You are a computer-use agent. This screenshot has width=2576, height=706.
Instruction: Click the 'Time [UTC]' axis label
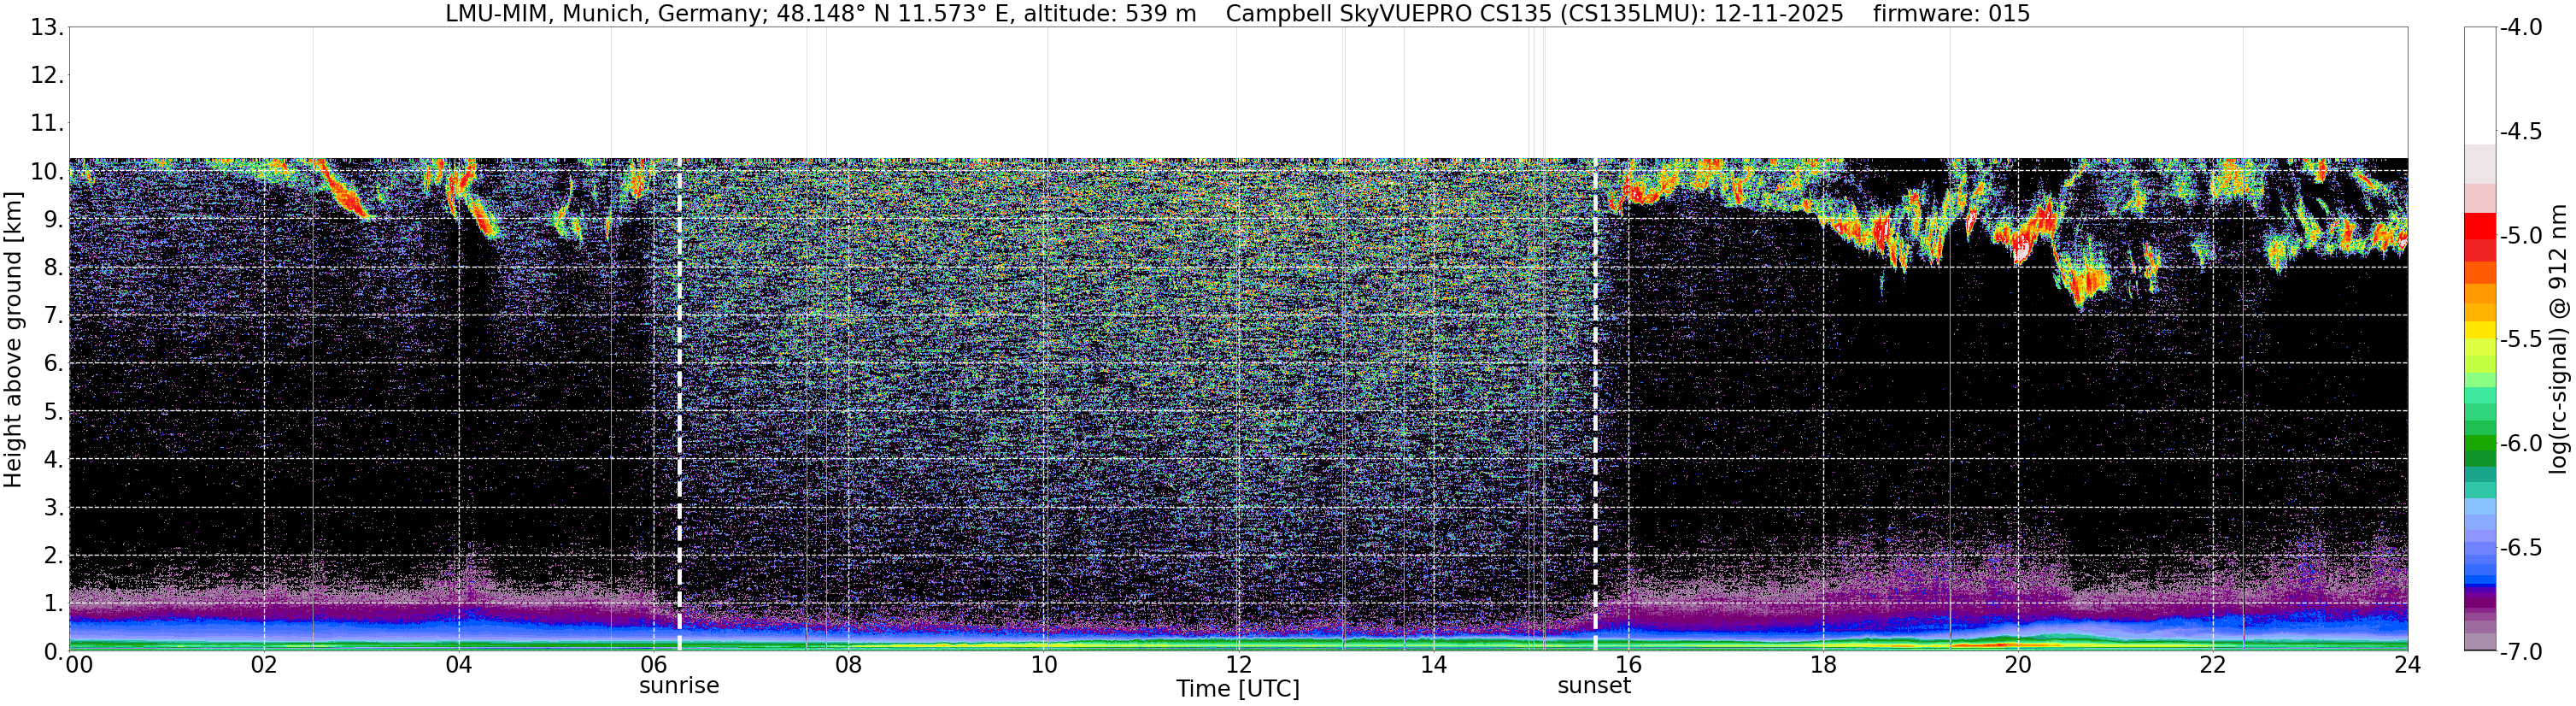pyautogui.click(x=1237, y=689)
